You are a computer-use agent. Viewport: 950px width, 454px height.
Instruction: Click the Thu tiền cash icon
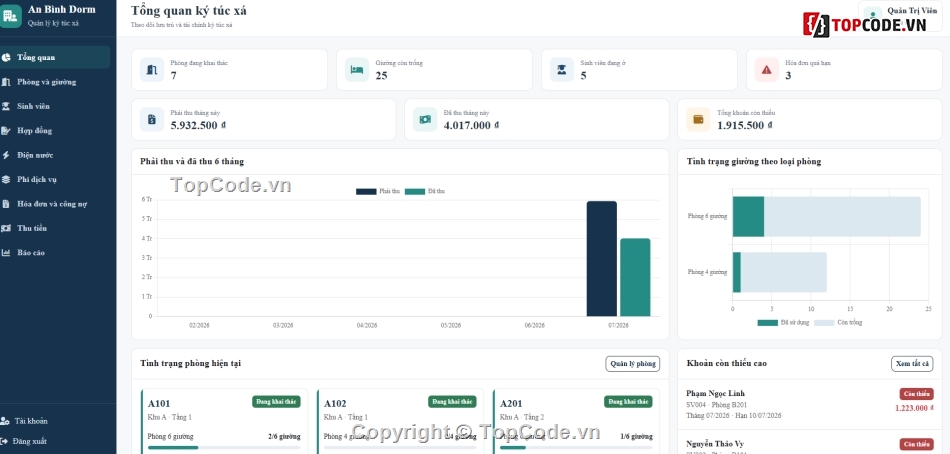6,228
